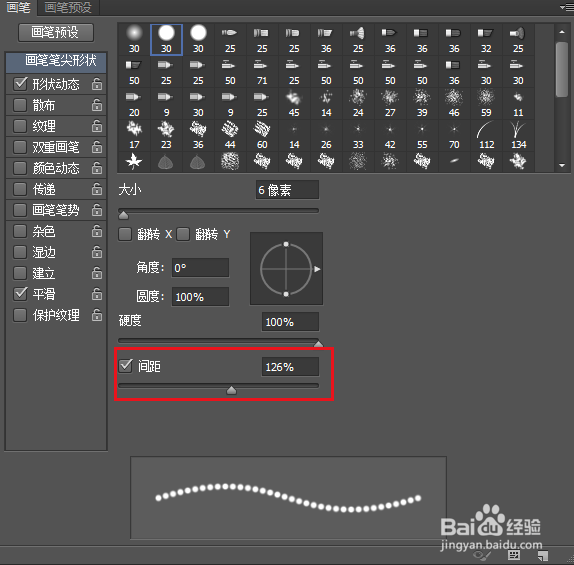Click the 圆度 roundness input field

(200, 297)
